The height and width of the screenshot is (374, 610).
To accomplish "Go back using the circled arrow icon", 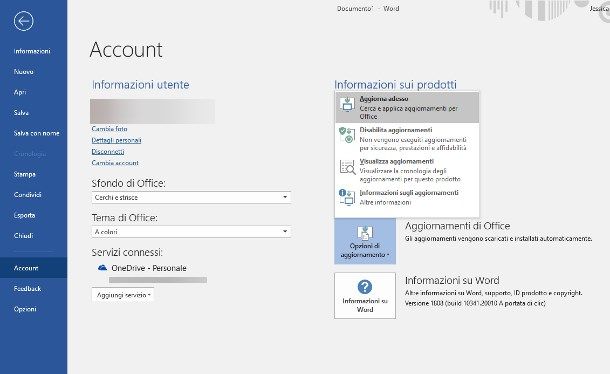I will (x=23, y=21).
